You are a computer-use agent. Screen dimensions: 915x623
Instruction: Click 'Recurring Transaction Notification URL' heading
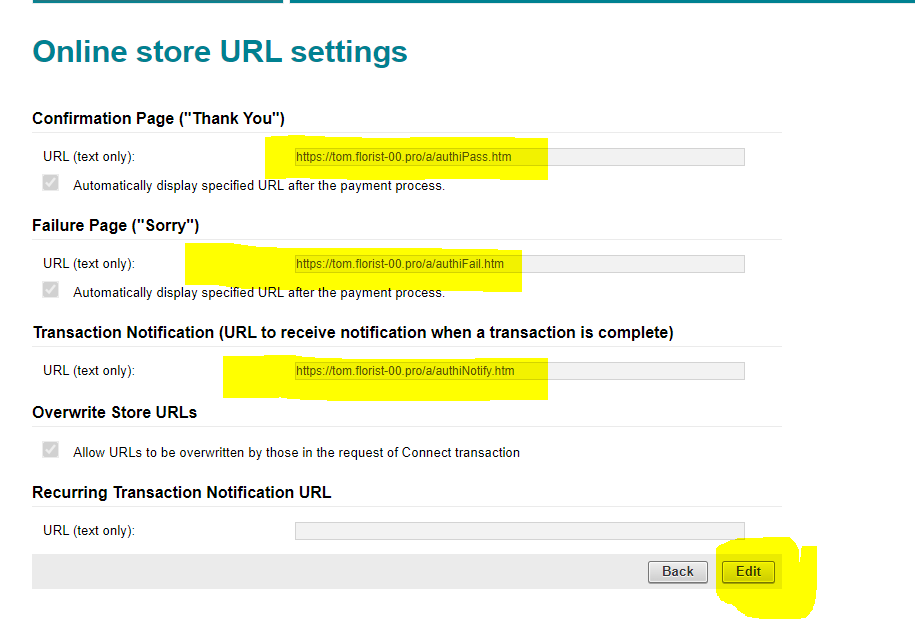click(181, 492)
